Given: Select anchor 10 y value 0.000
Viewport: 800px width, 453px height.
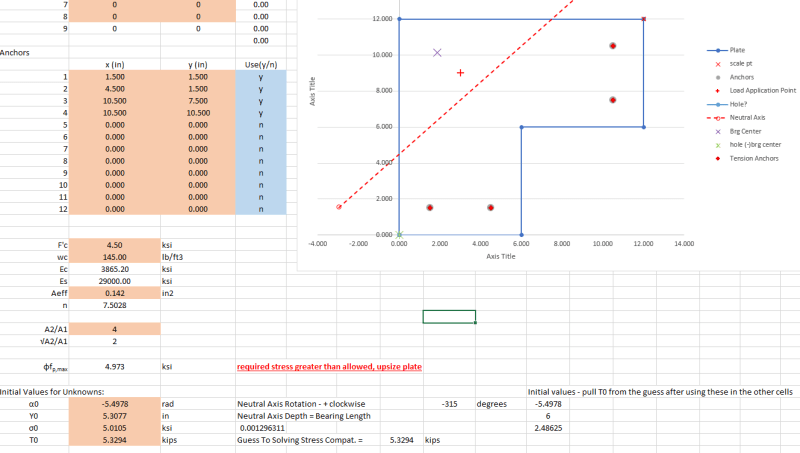Looking at the screenshot, I should click(x=198, y=185).
